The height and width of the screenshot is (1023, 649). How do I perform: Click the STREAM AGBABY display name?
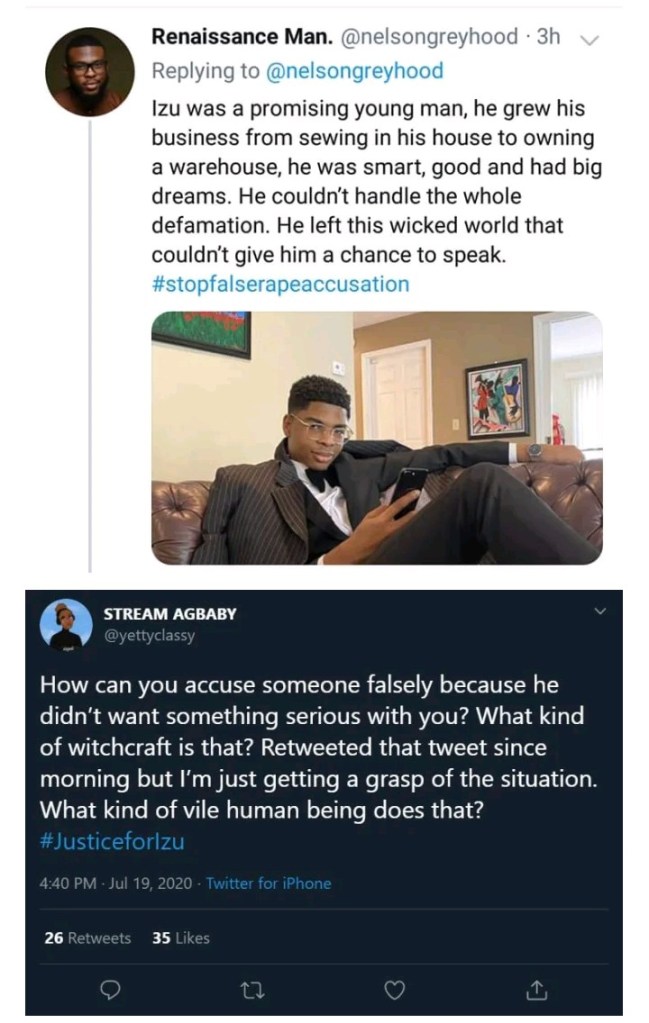coord(170,614)
